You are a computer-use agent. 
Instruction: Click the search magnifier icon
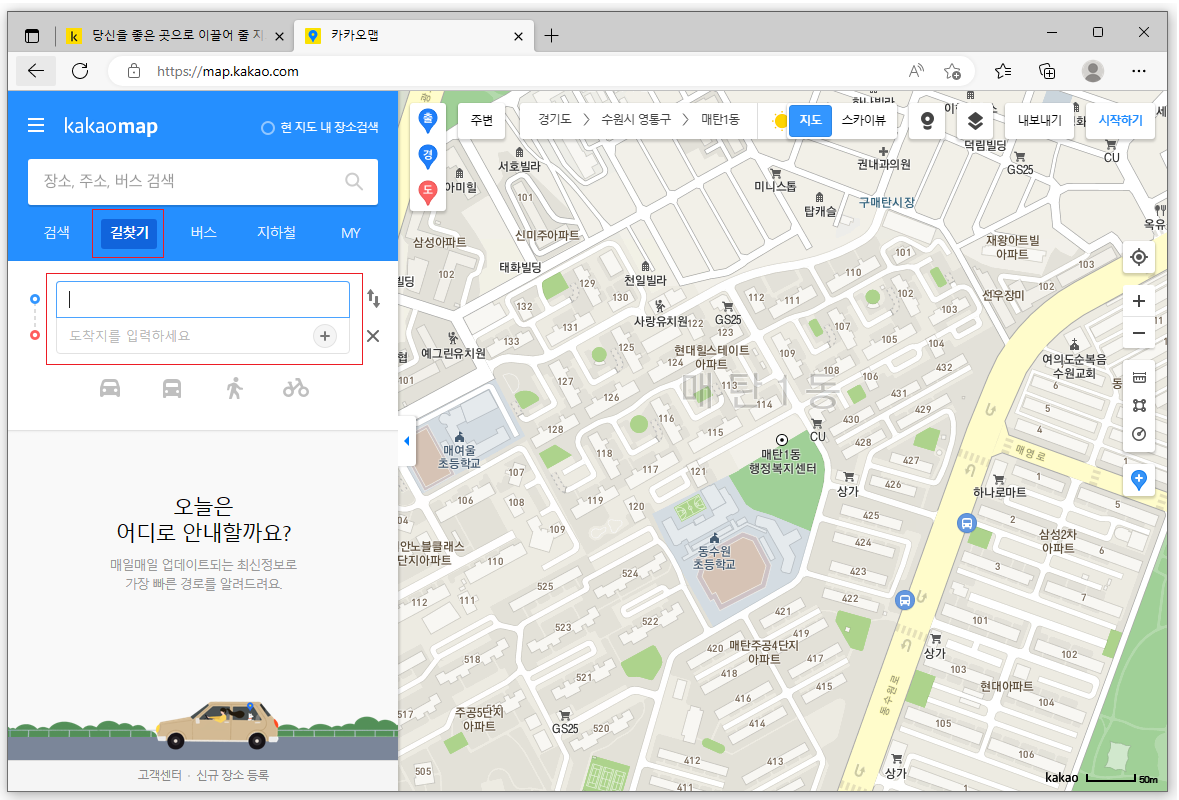[353, 181]
